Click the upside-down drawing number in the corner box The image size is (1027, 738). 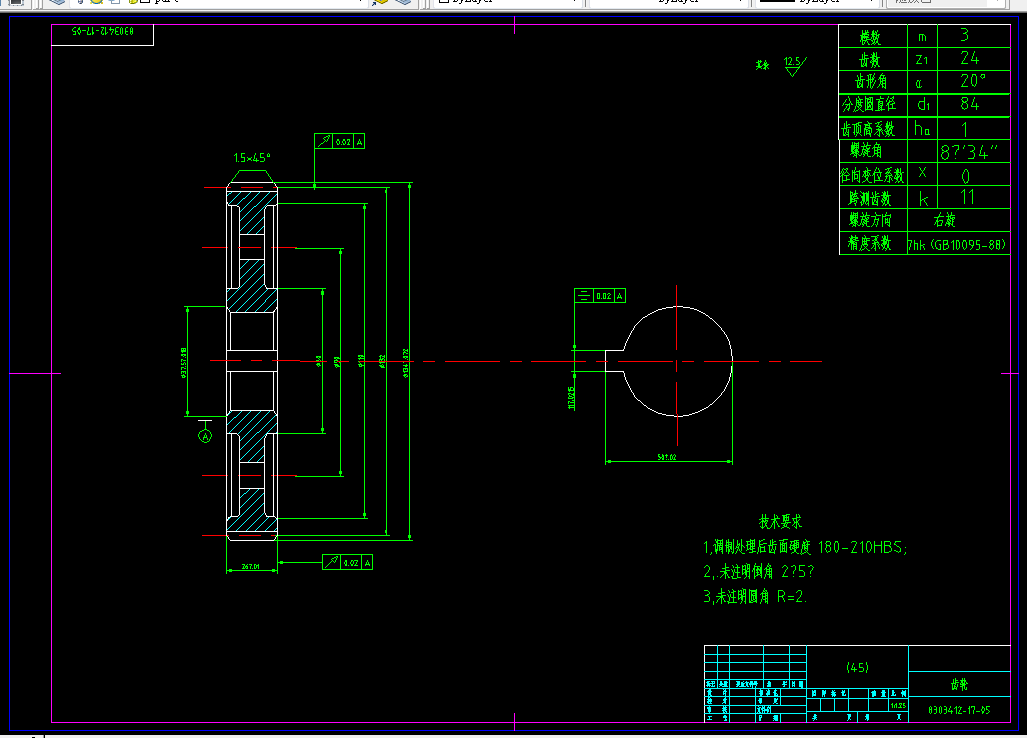tap(103, 31)
